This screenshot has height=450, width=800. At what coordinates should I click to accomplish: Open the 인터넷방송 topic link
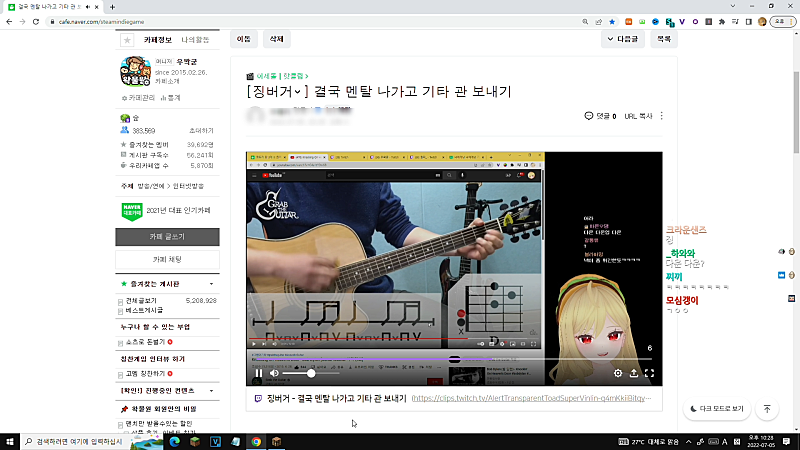tap(188, 186)
